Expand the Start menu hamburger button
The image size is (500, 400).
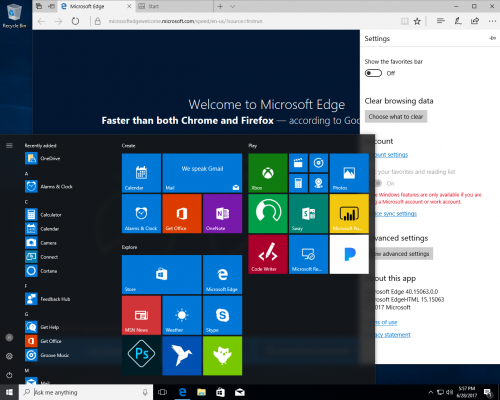9,145
